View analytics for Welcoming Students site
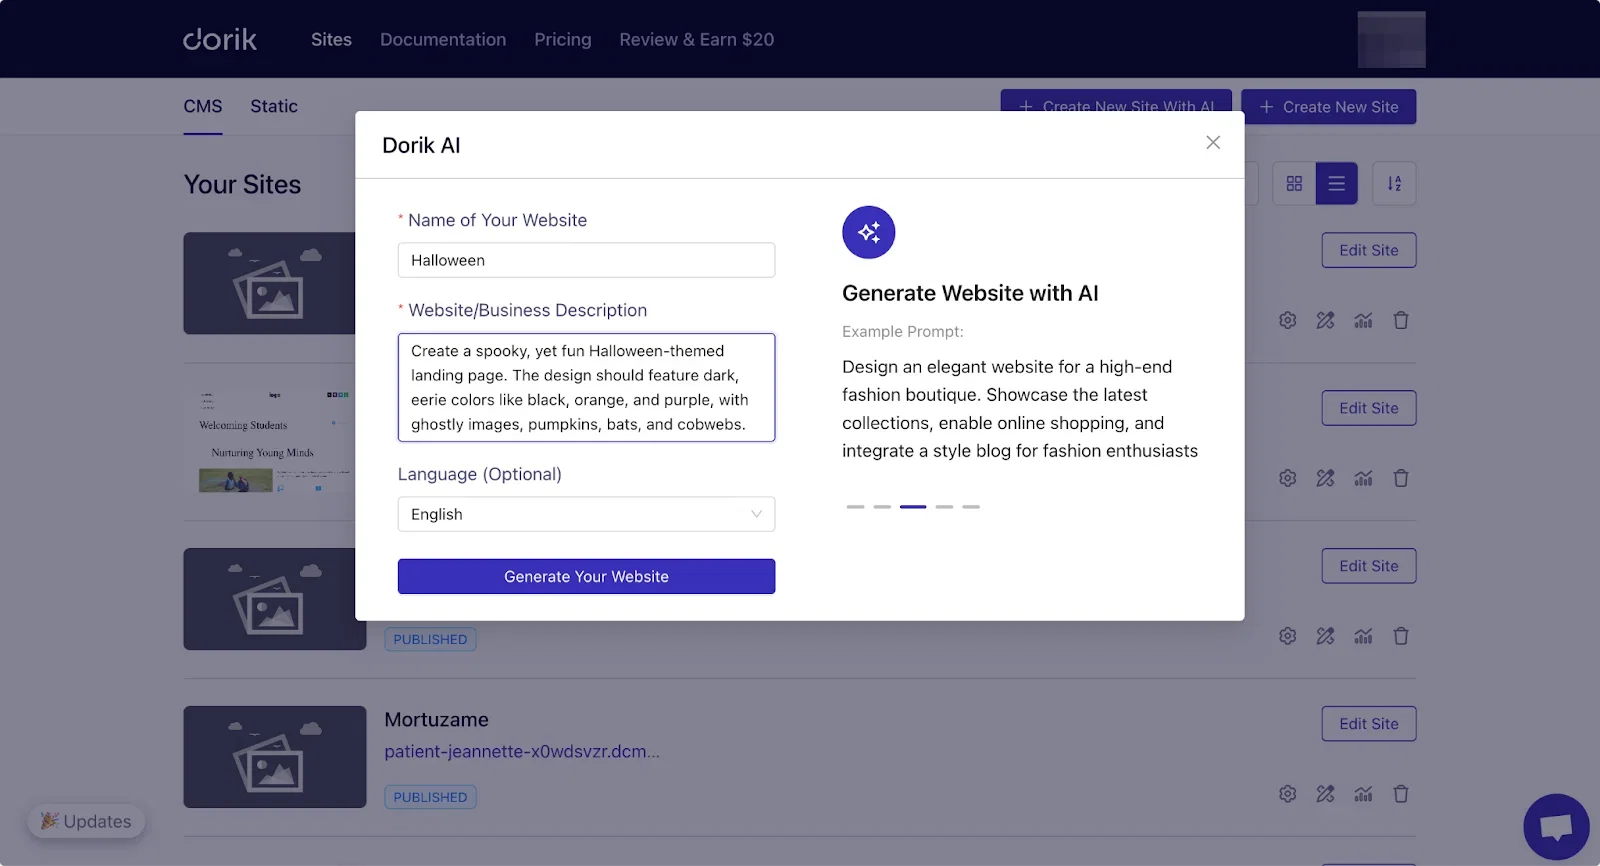Viewport: 1600px width, 866px height. pos(1363,479)
